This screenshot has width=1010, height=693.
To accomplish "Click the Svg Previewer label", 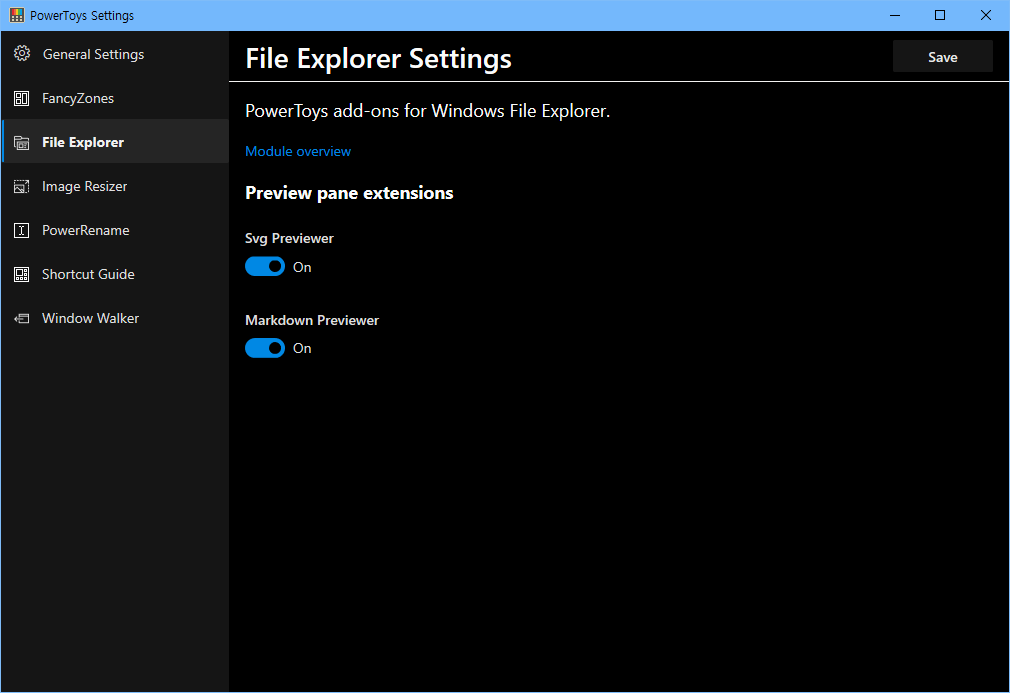I will (289, 238).
